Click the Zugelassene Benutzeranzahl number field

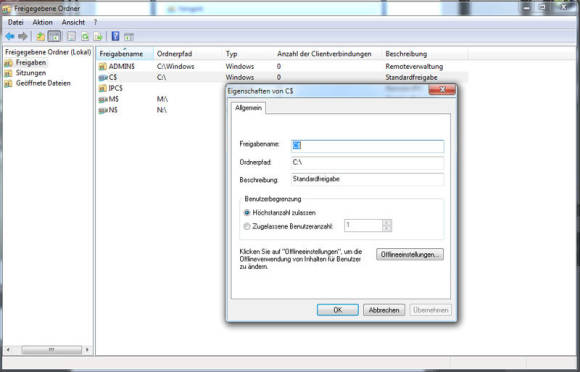pyautogui.click(x=363, y=225)
